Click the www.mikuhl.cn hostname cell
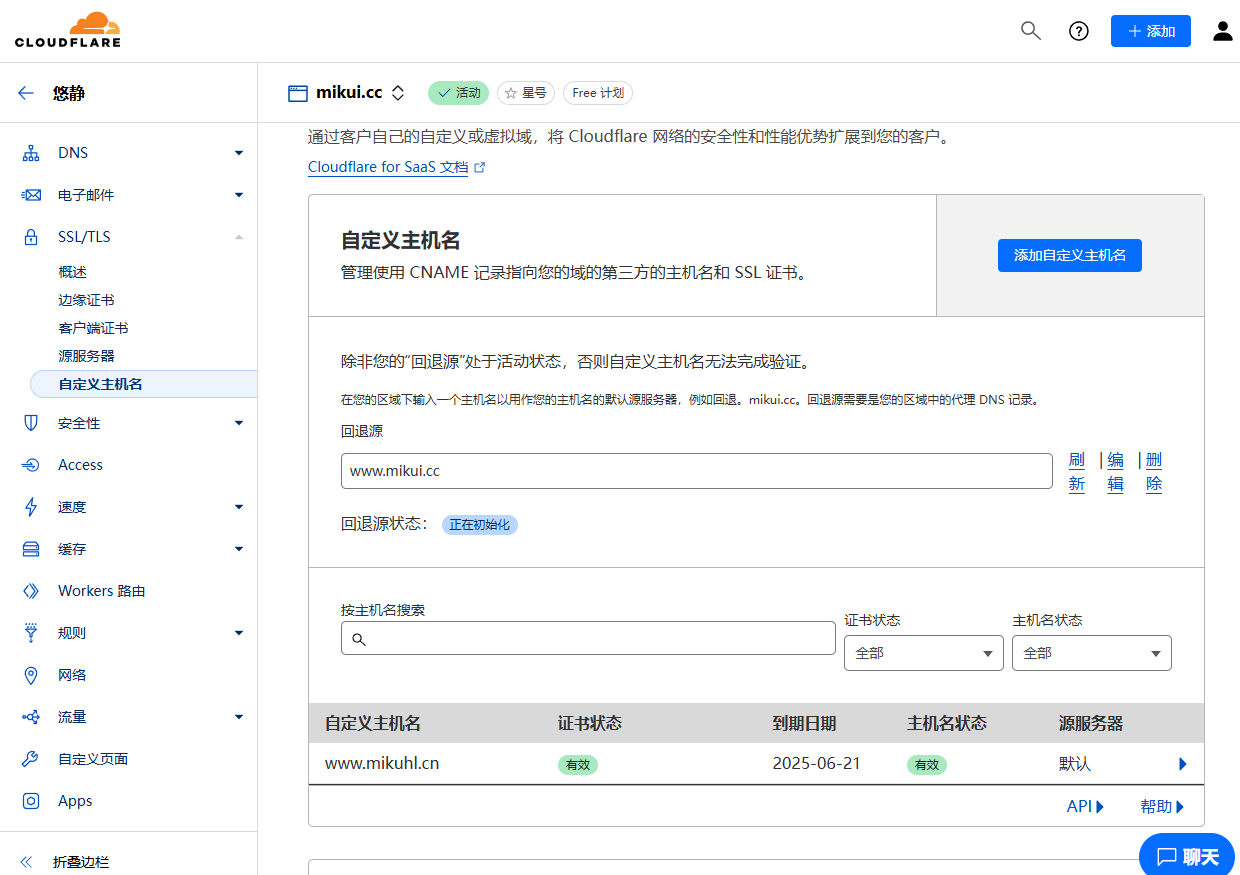1240x875 pixels. 382,763
